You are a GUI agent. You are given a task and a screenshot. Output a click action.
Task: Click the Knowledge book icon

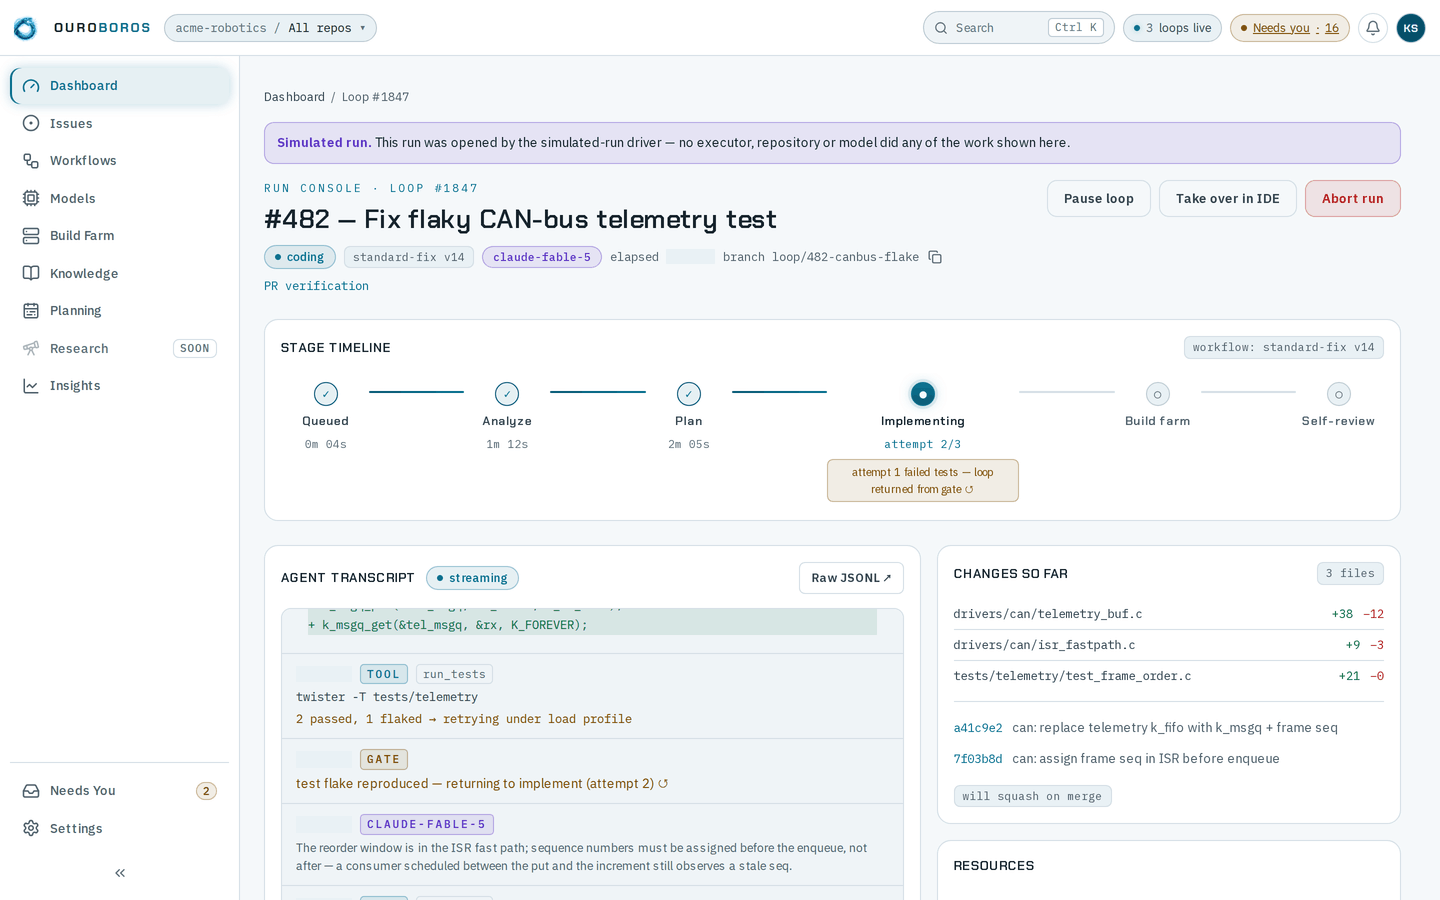[x=31, y=273]
